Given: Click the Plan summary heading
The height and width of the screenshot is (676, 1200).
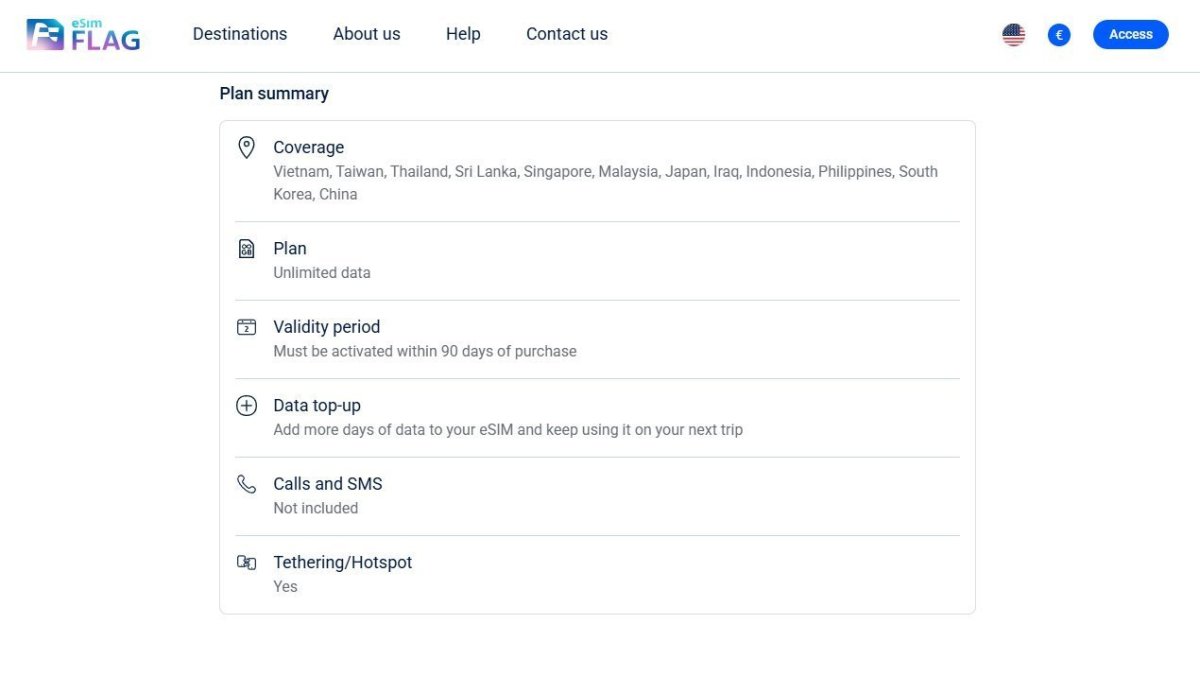Looking at the screenshot, I should coord(274,93).
